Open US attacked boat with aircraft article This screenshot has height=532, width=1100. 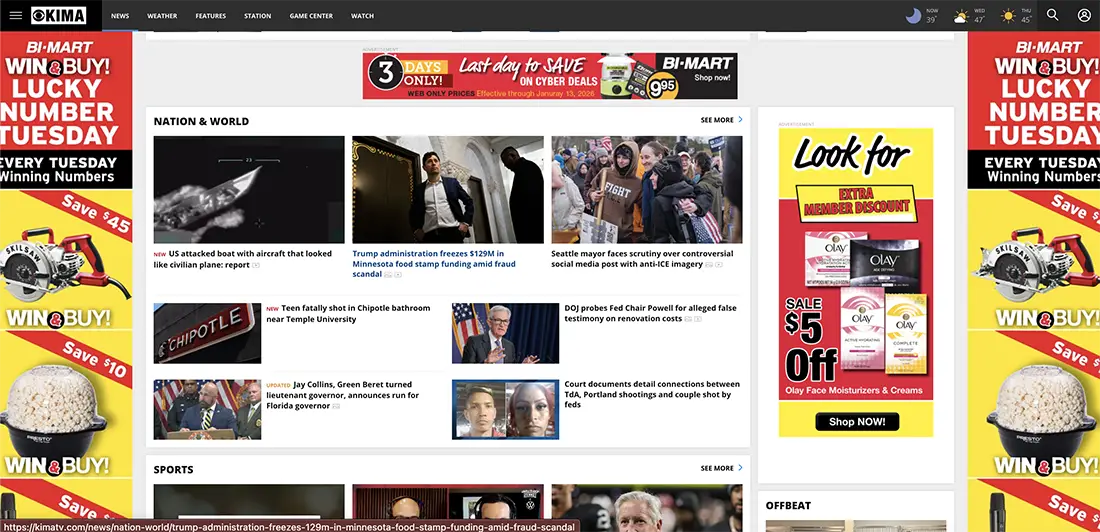(243, 259)
